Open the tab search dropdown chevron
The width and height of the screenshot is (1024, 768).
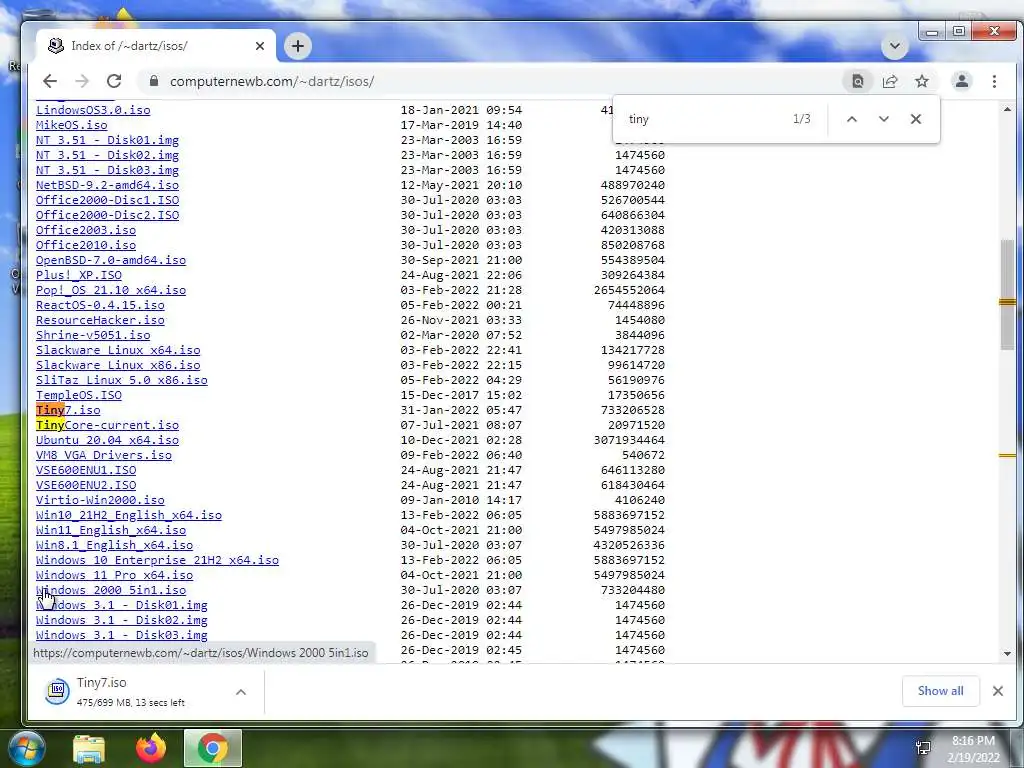[895, 46]
